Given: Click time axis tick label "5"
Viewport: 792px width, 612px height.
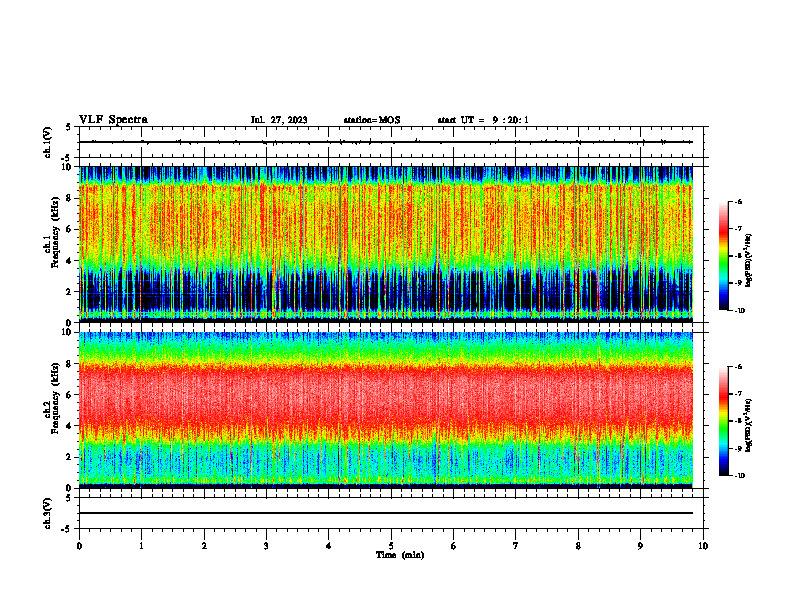Looking at the screenshot, I should [x=391, y=546].
